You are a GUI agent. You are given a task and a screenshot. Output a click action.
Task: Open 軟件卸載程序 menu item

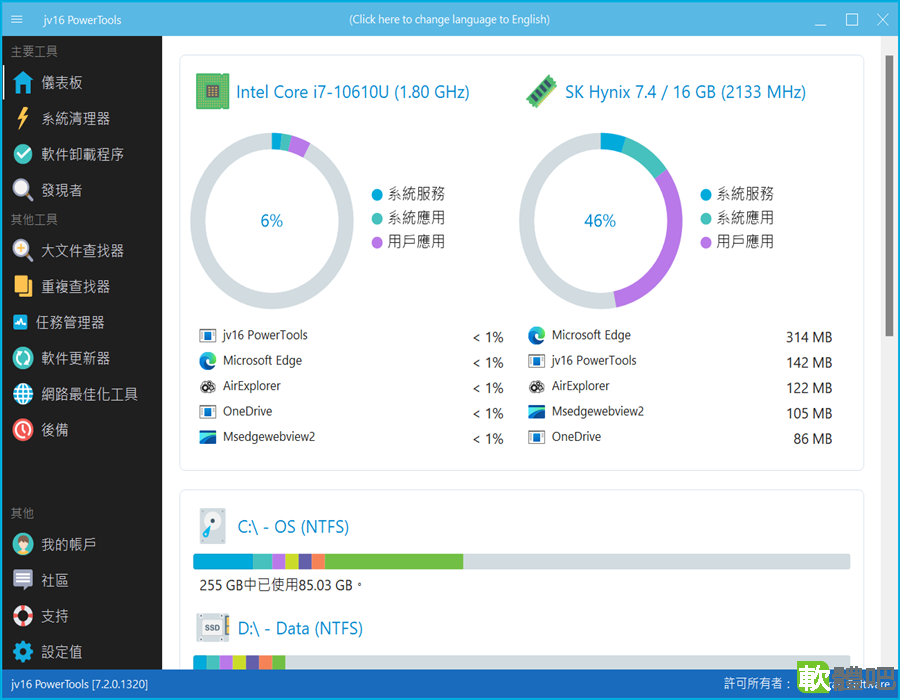click(x=82, y=154)
